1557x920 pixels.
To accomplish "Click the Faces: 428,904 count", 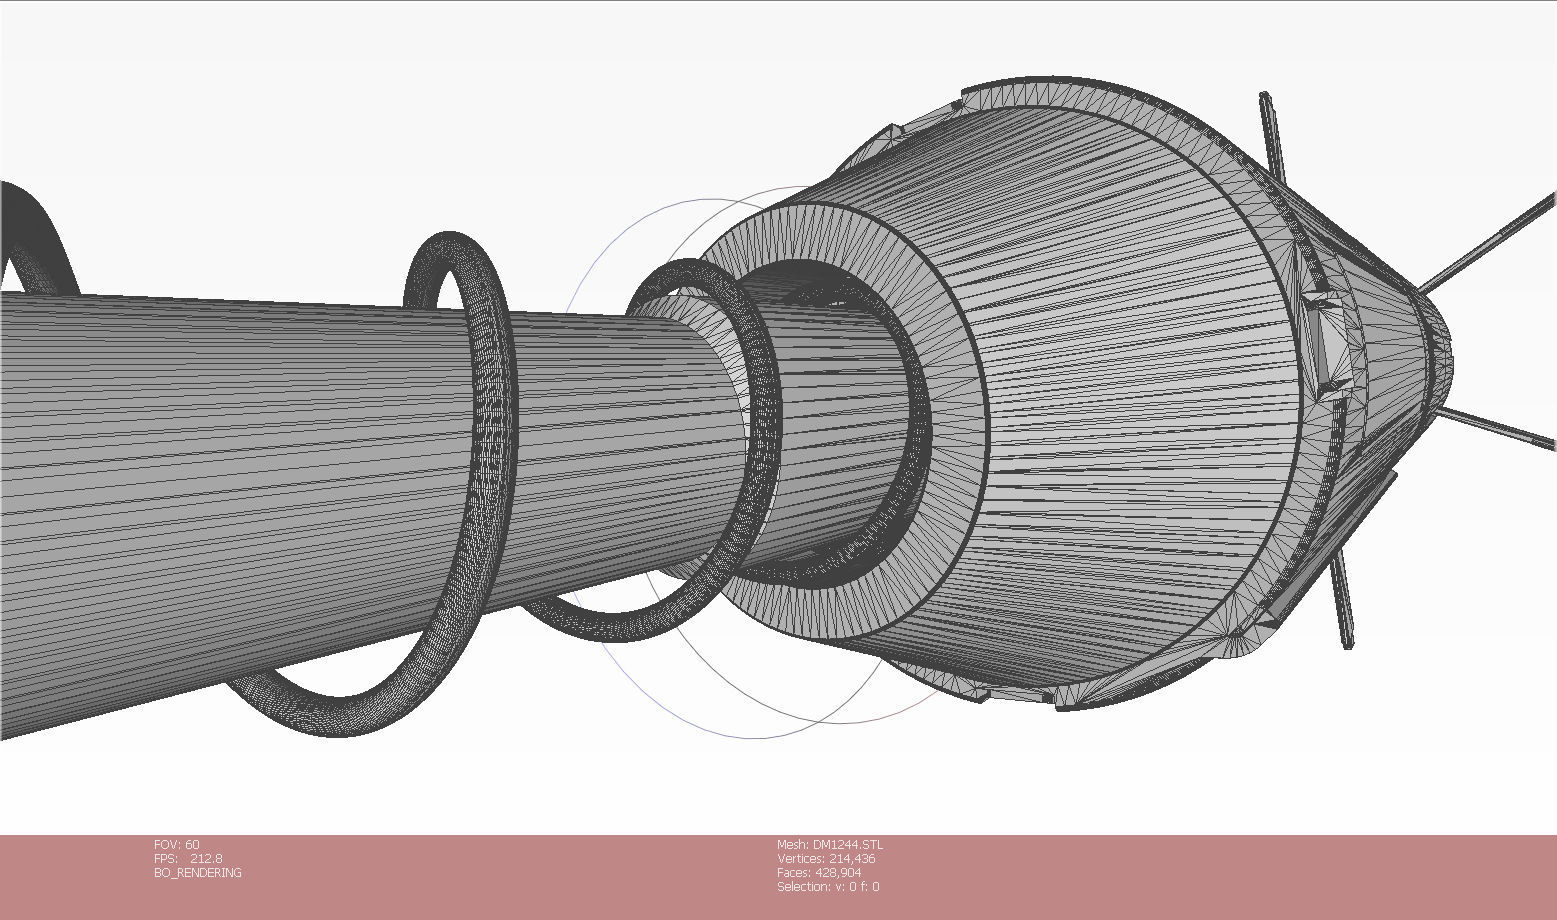I will point(819,873).
